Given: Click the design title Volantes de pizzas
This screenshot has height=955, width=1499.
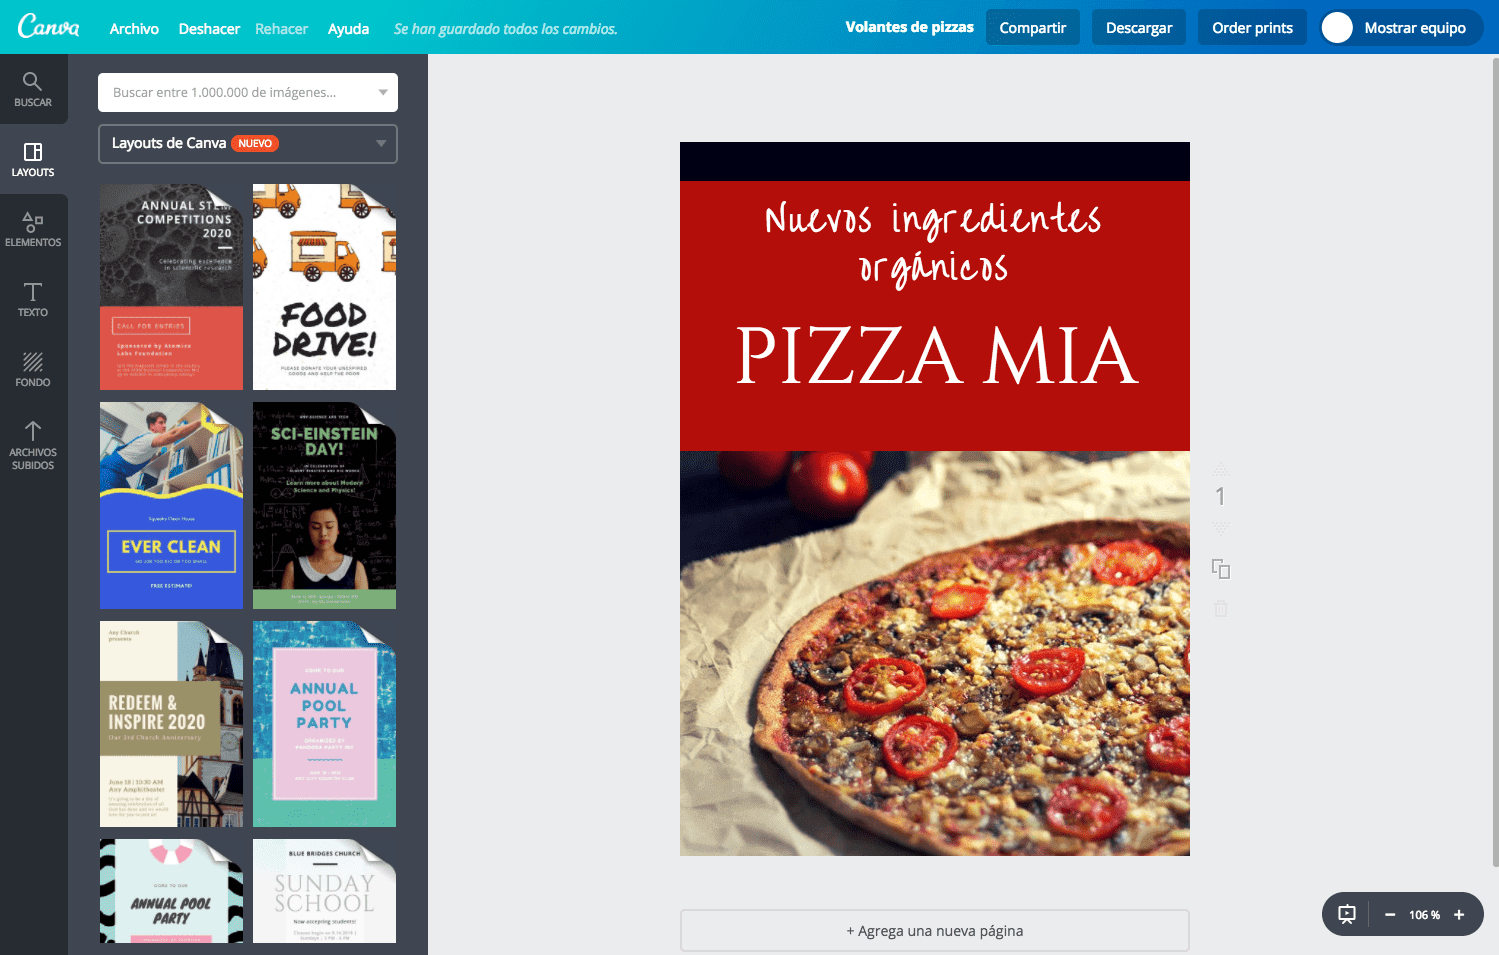Looking at the screenshot, I should coord(909,27).
